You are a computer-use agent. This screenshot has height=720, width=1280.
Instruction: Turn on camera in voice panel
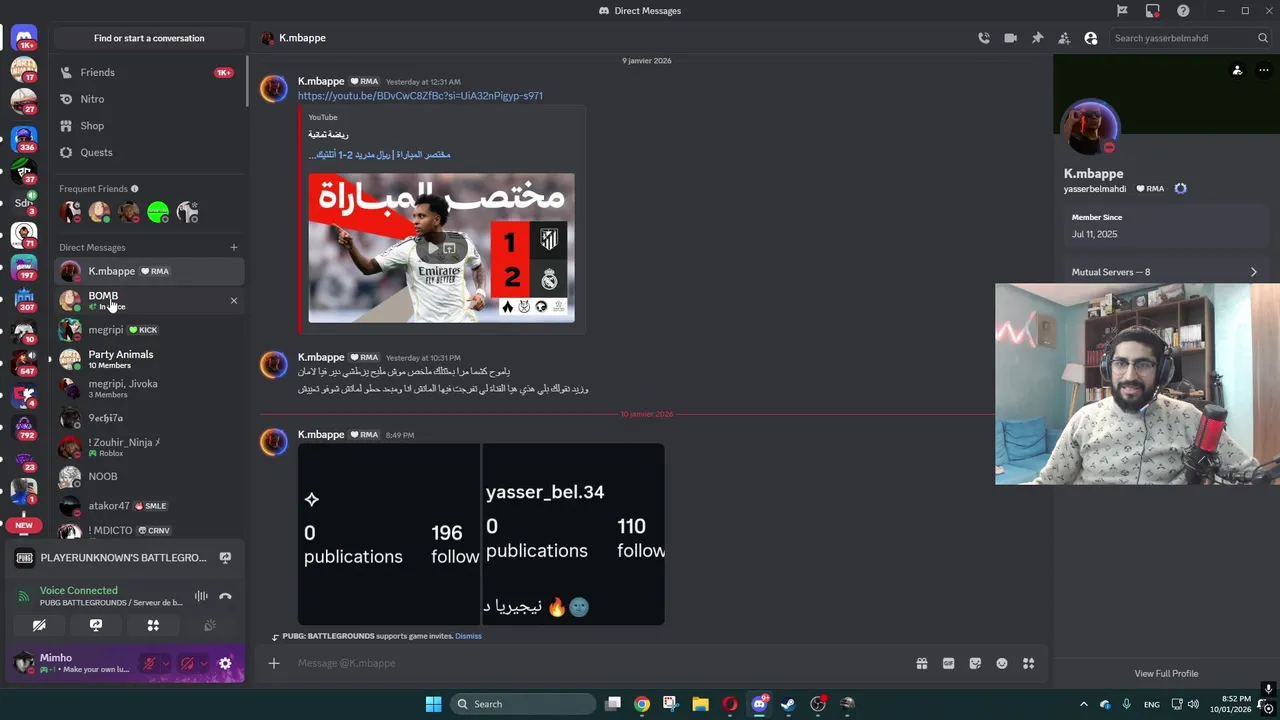point(39,625)
